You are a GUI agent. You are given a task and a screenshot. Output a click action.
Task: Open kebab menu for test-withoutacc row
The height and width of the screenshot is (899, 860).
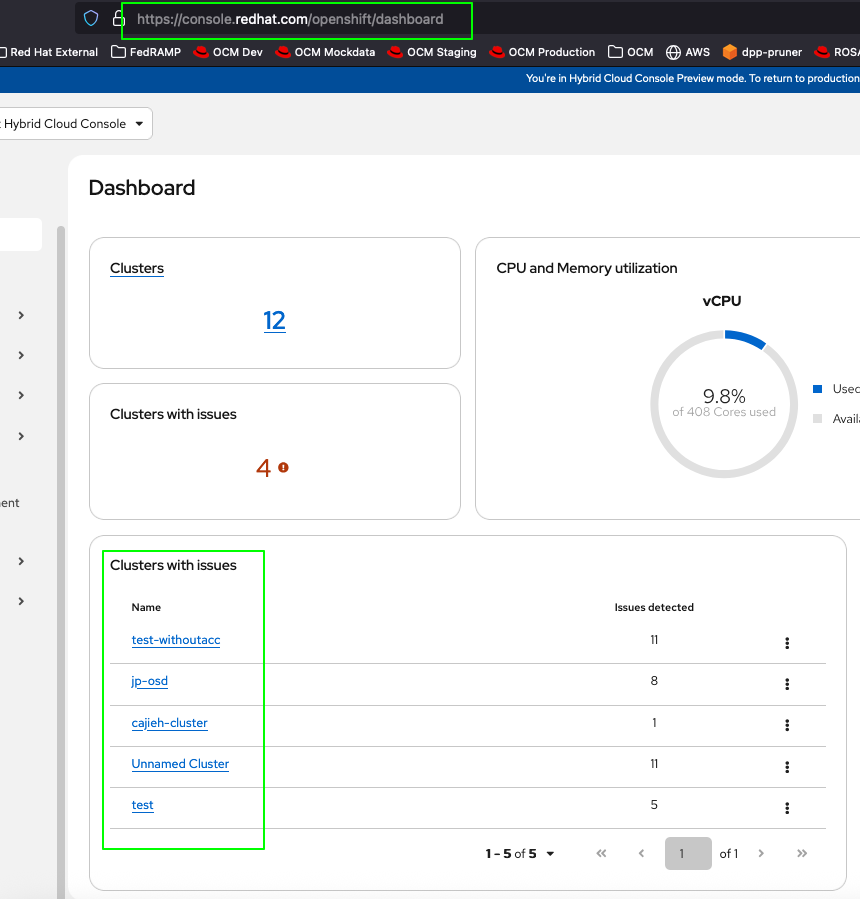787,643
